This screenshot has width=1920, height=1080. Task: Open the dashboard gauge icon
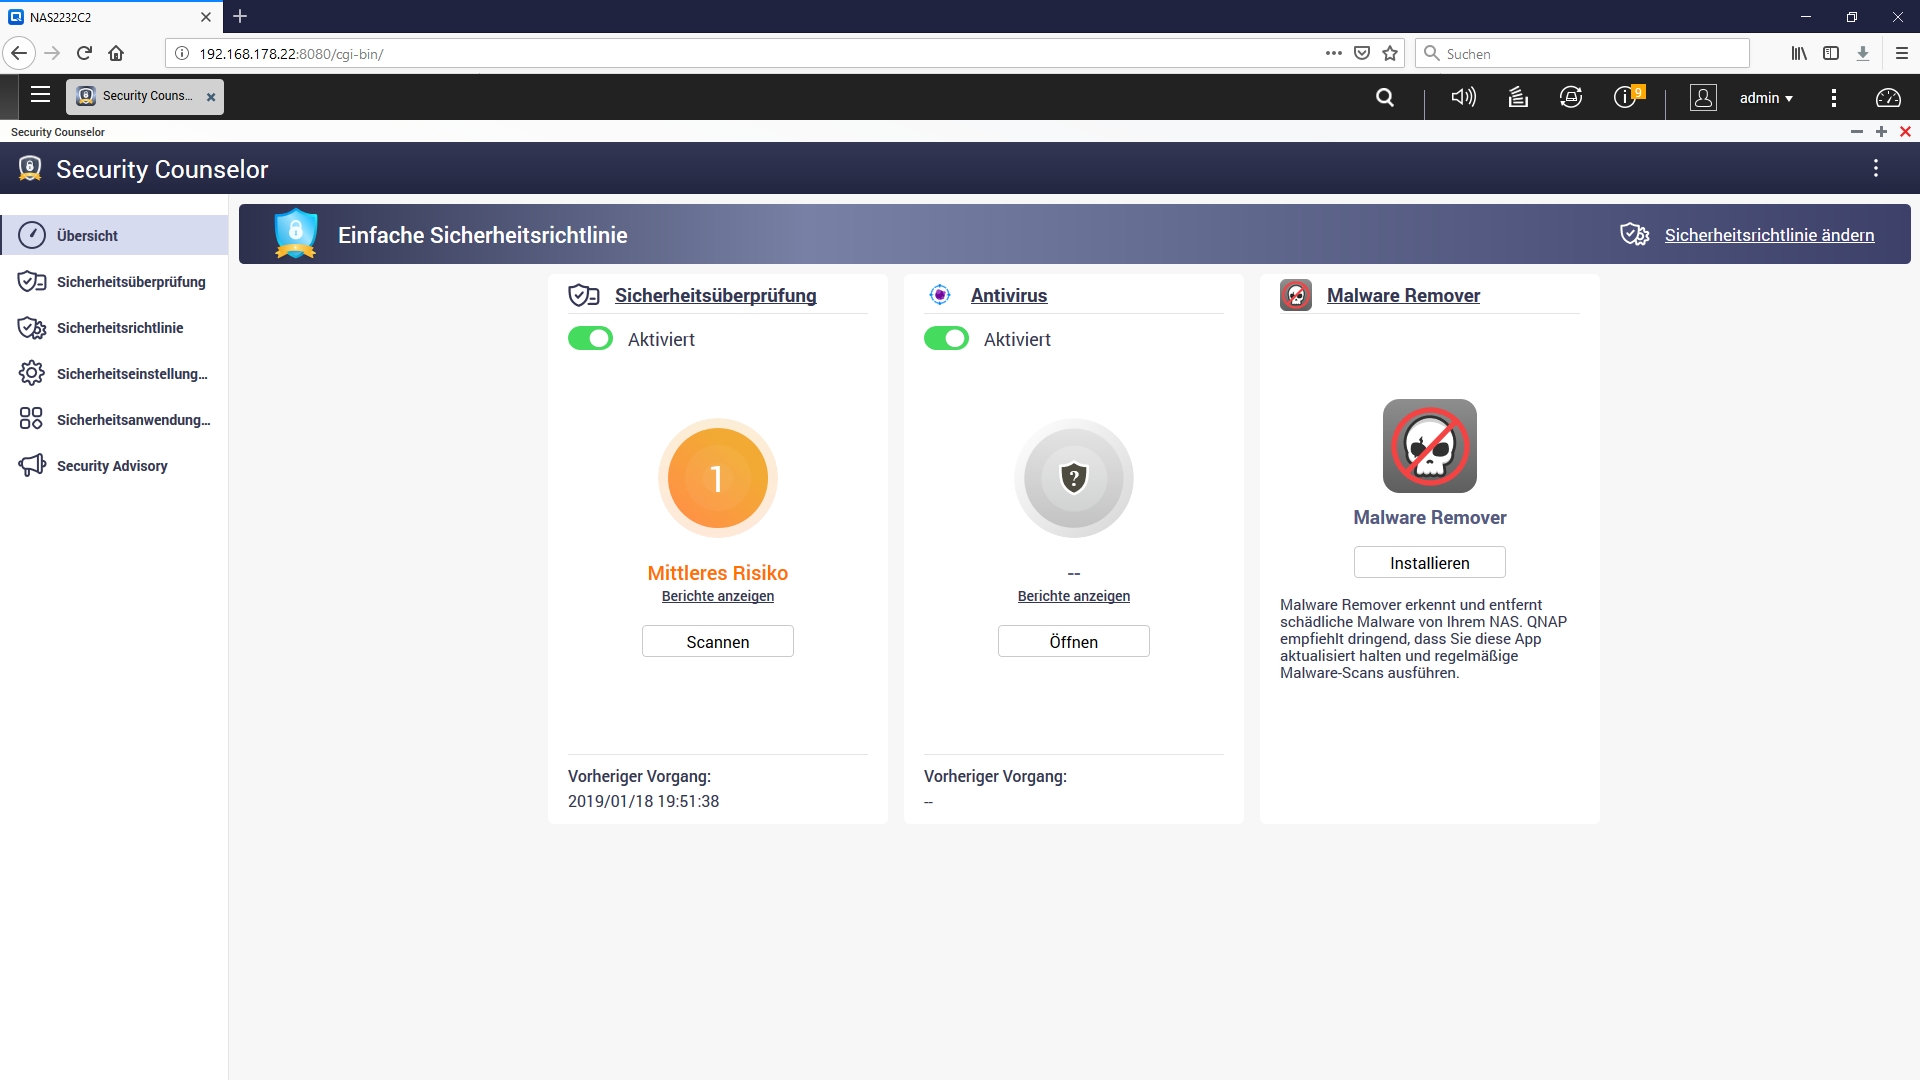[1888, 97]
